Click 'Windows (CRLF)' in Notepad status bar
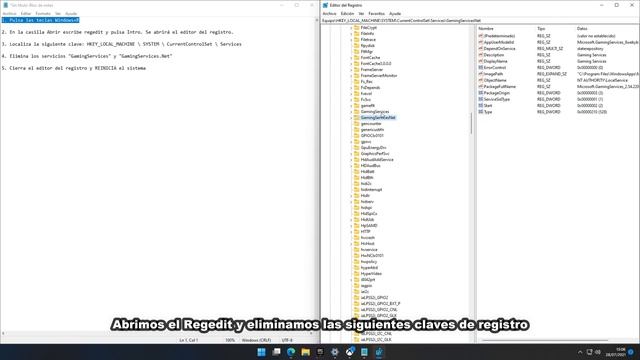 click(x=256, y=340)
